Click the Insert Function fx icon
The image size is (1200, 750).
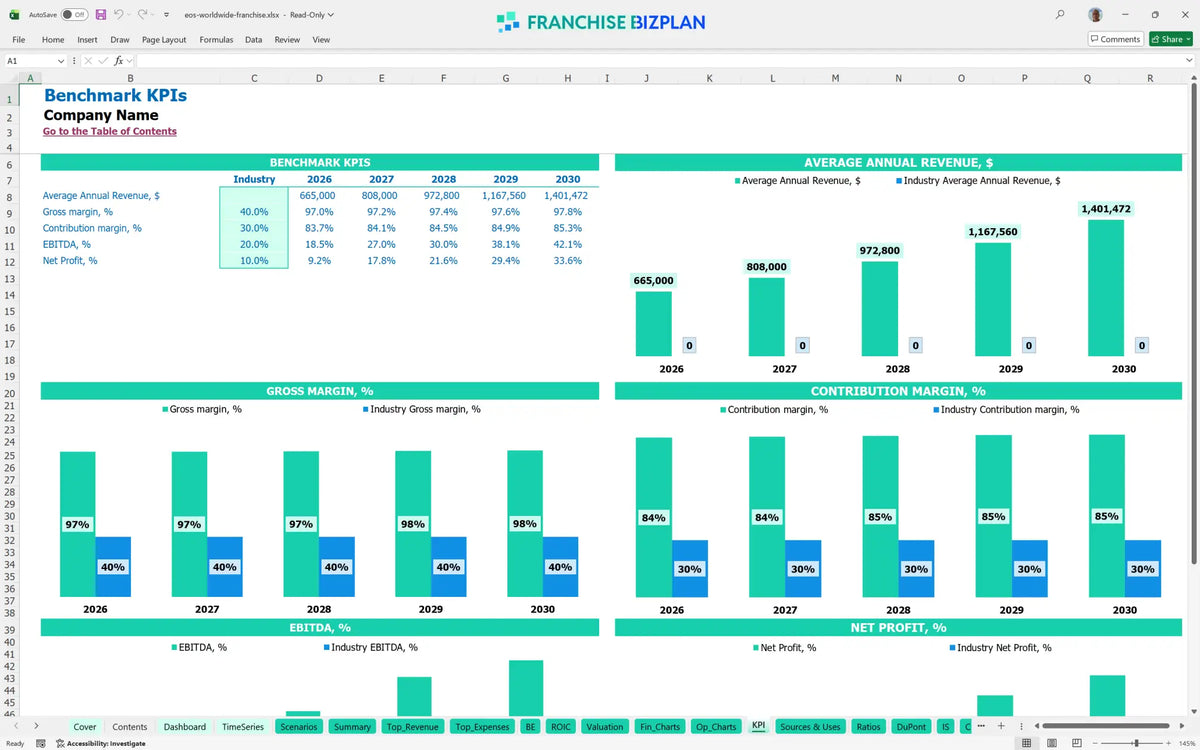118,61
